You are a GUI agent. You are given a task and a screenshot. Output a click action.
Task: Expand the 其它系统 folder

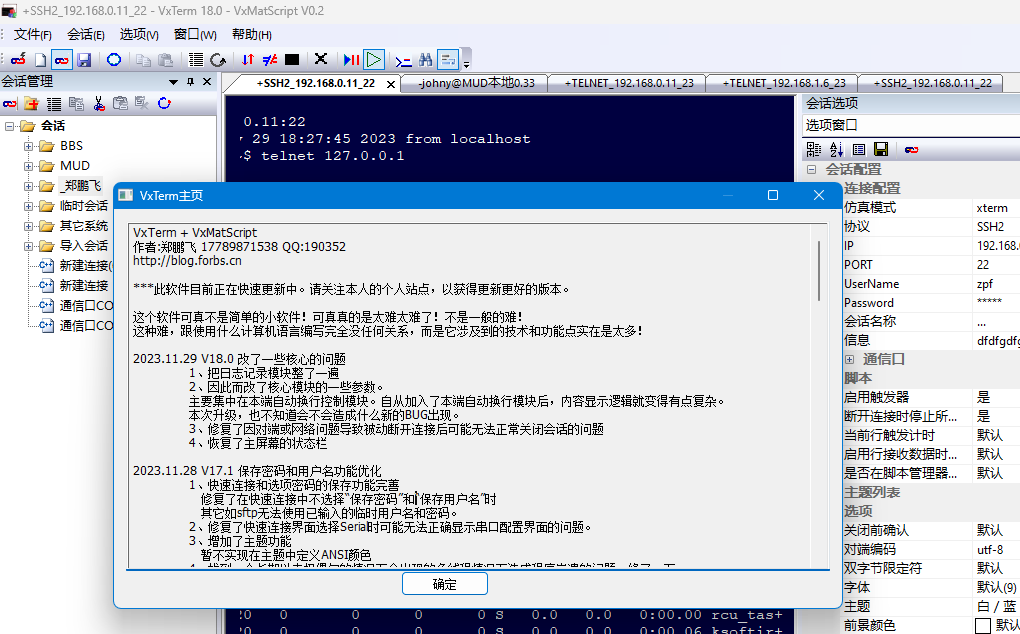click(29, 226)
